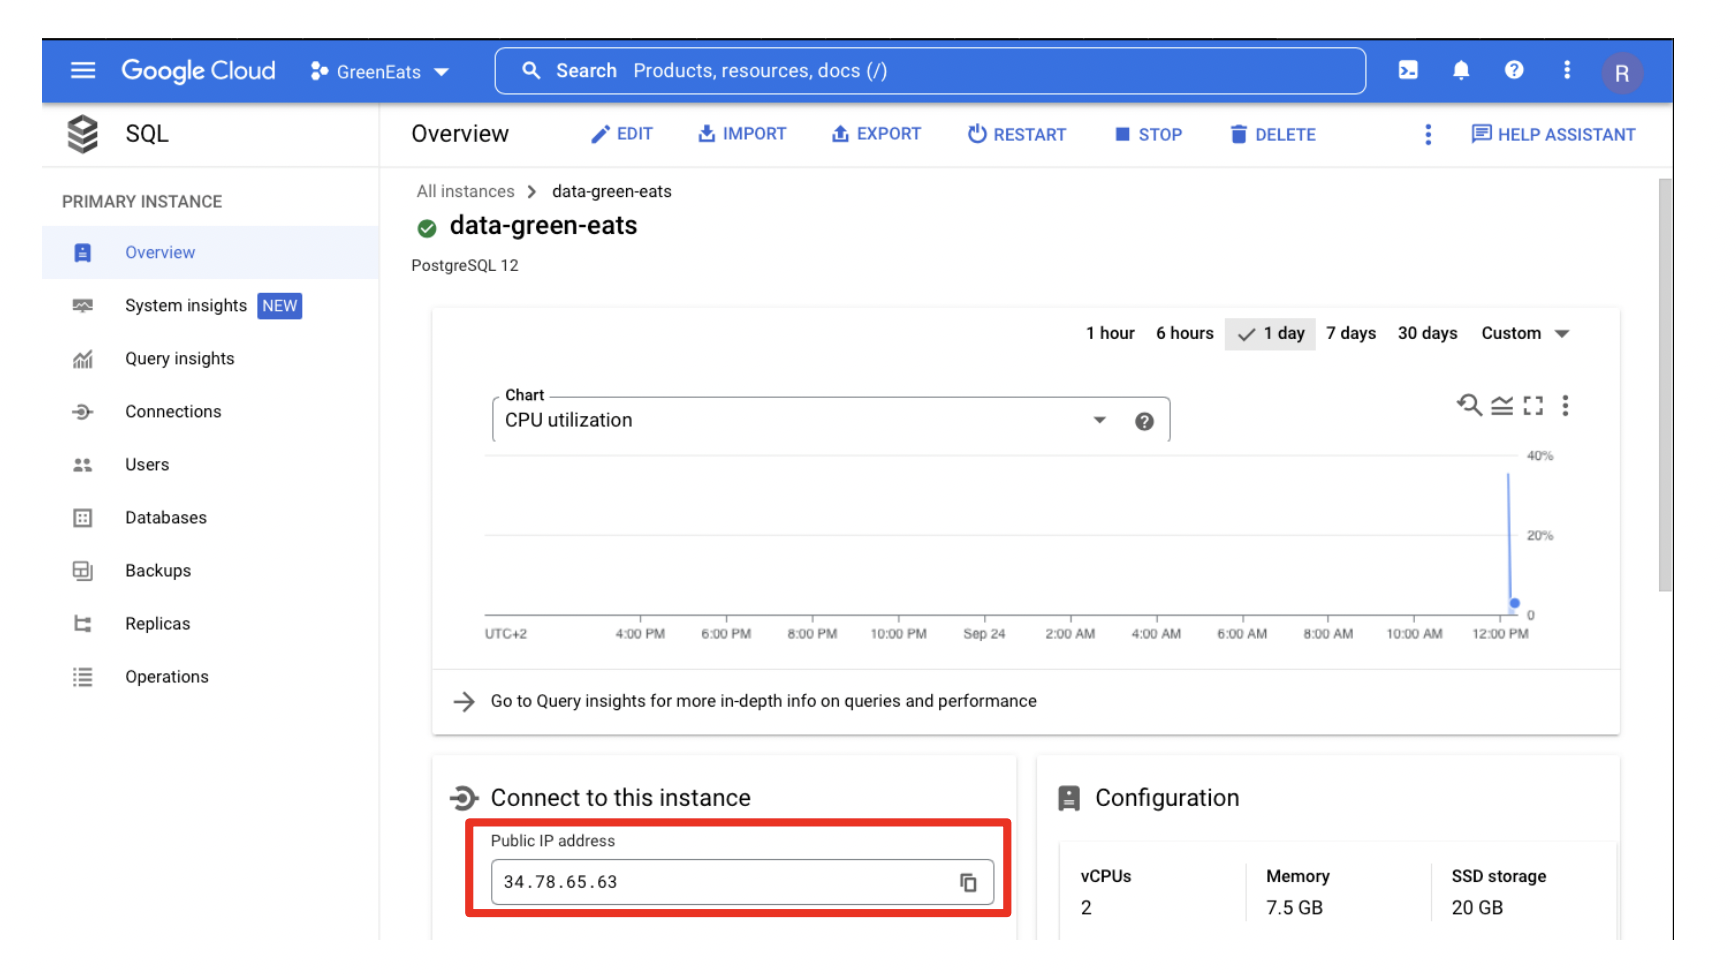Click the RESTART button
This screenshot has height=974, width=1736.
click(x=1016, y=134)
